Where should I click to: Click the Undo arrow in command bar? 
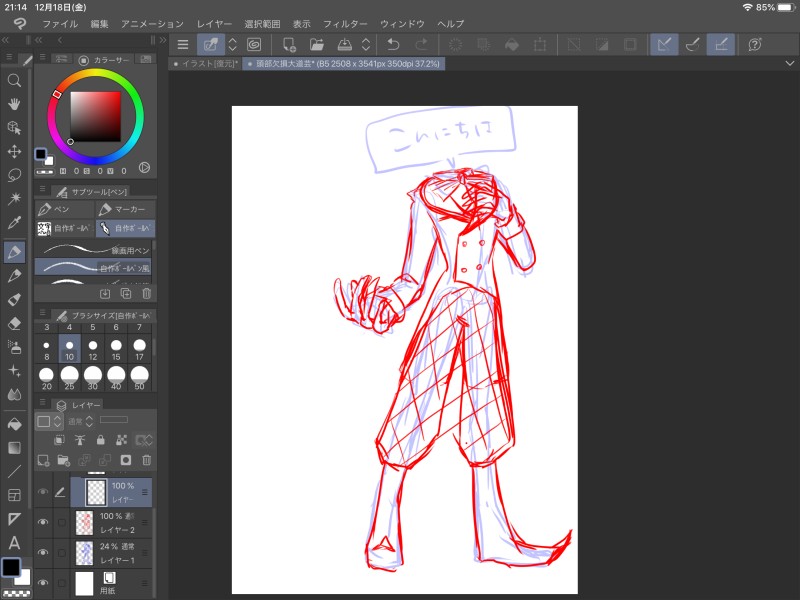point(394,44)
